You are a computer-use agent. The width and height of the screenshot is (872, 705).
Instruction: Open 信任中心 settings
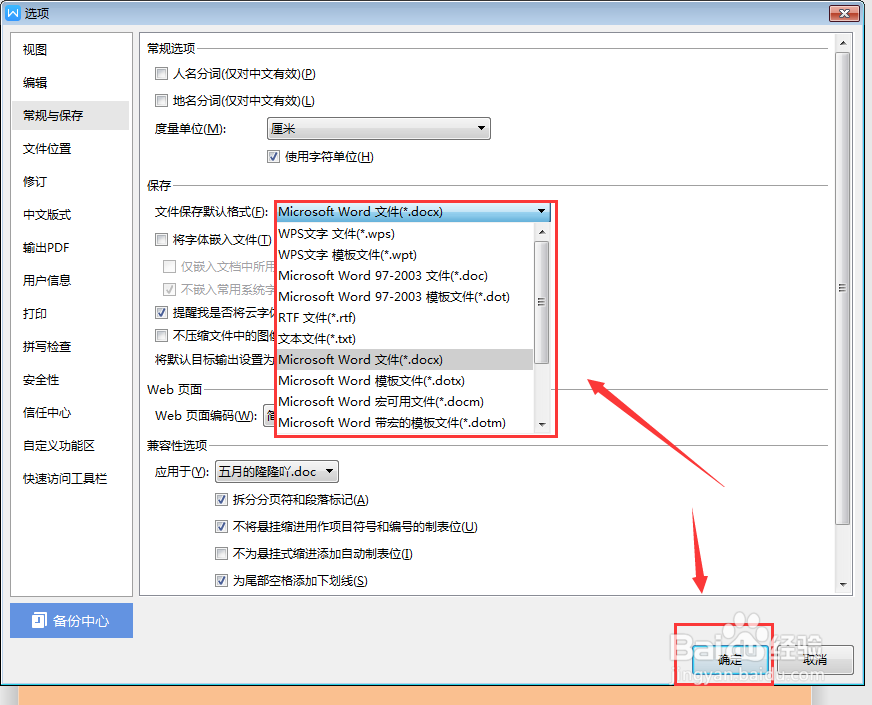pyautogui.click(x=47, y=413)
